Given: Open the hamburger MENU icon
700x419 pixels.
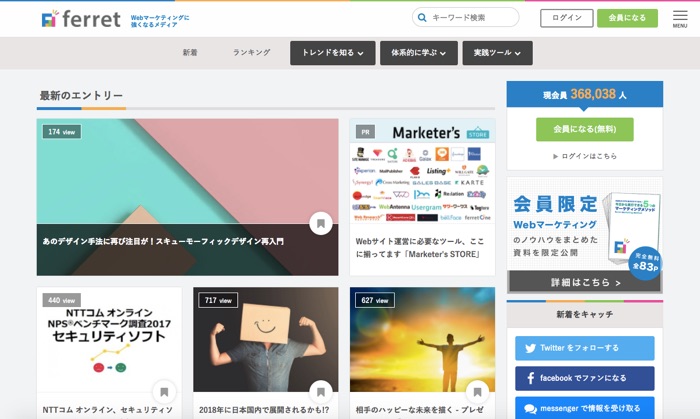Looking at the screenshot, I should 680,18.
